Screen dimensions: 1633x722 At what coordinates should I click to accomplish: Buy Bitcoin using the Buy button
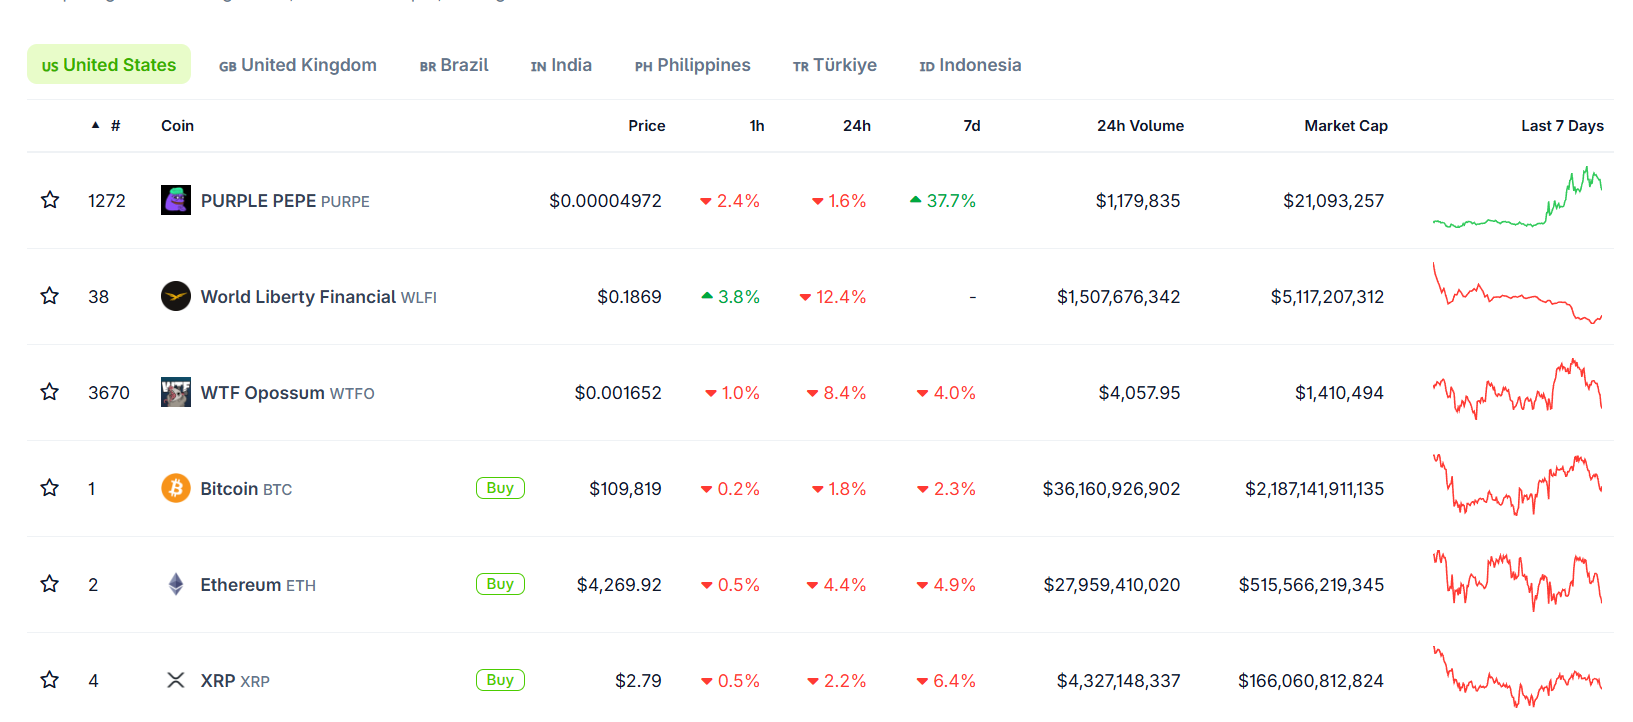coord(500,488)
